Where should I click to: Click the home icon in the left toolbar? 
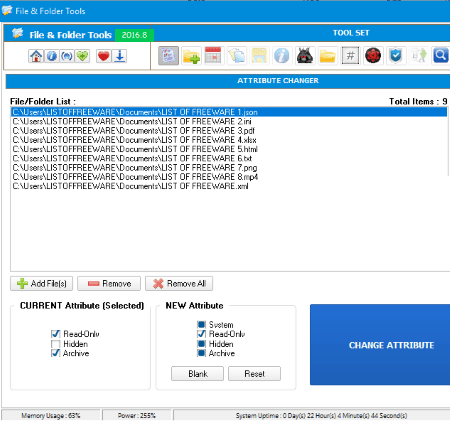(x=36, y=56)
